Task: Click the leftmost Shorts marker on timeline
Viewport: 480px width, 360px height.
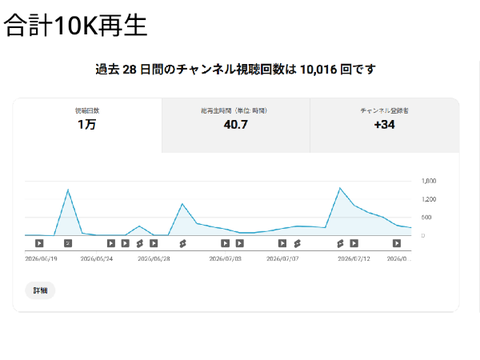Action: pyautogui.click(x=140, y=244)
